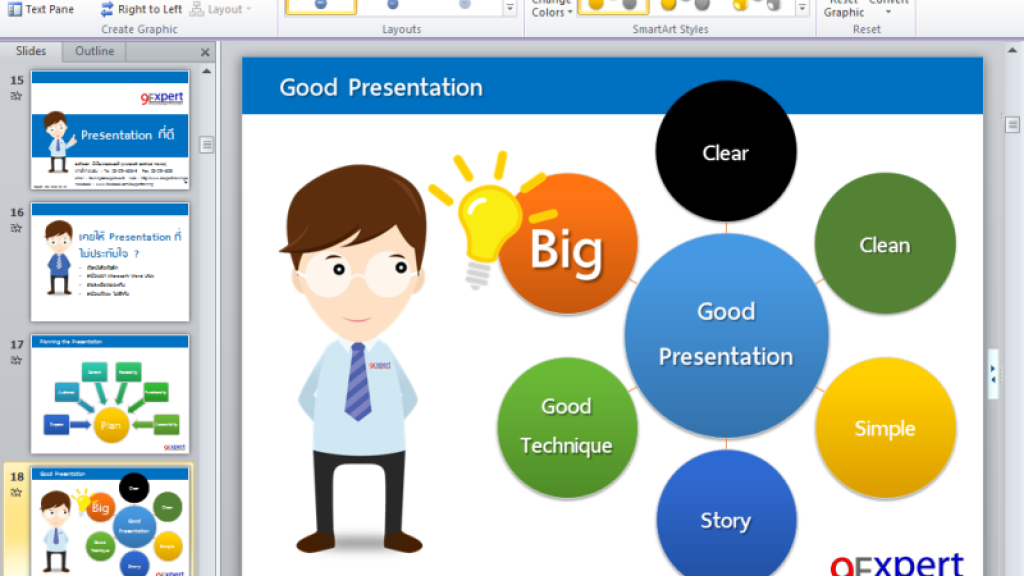Viewport: 1024px width, 576px height.
Task: Expand the Layouts gallery with the arrow
Action: coord(510,8)
